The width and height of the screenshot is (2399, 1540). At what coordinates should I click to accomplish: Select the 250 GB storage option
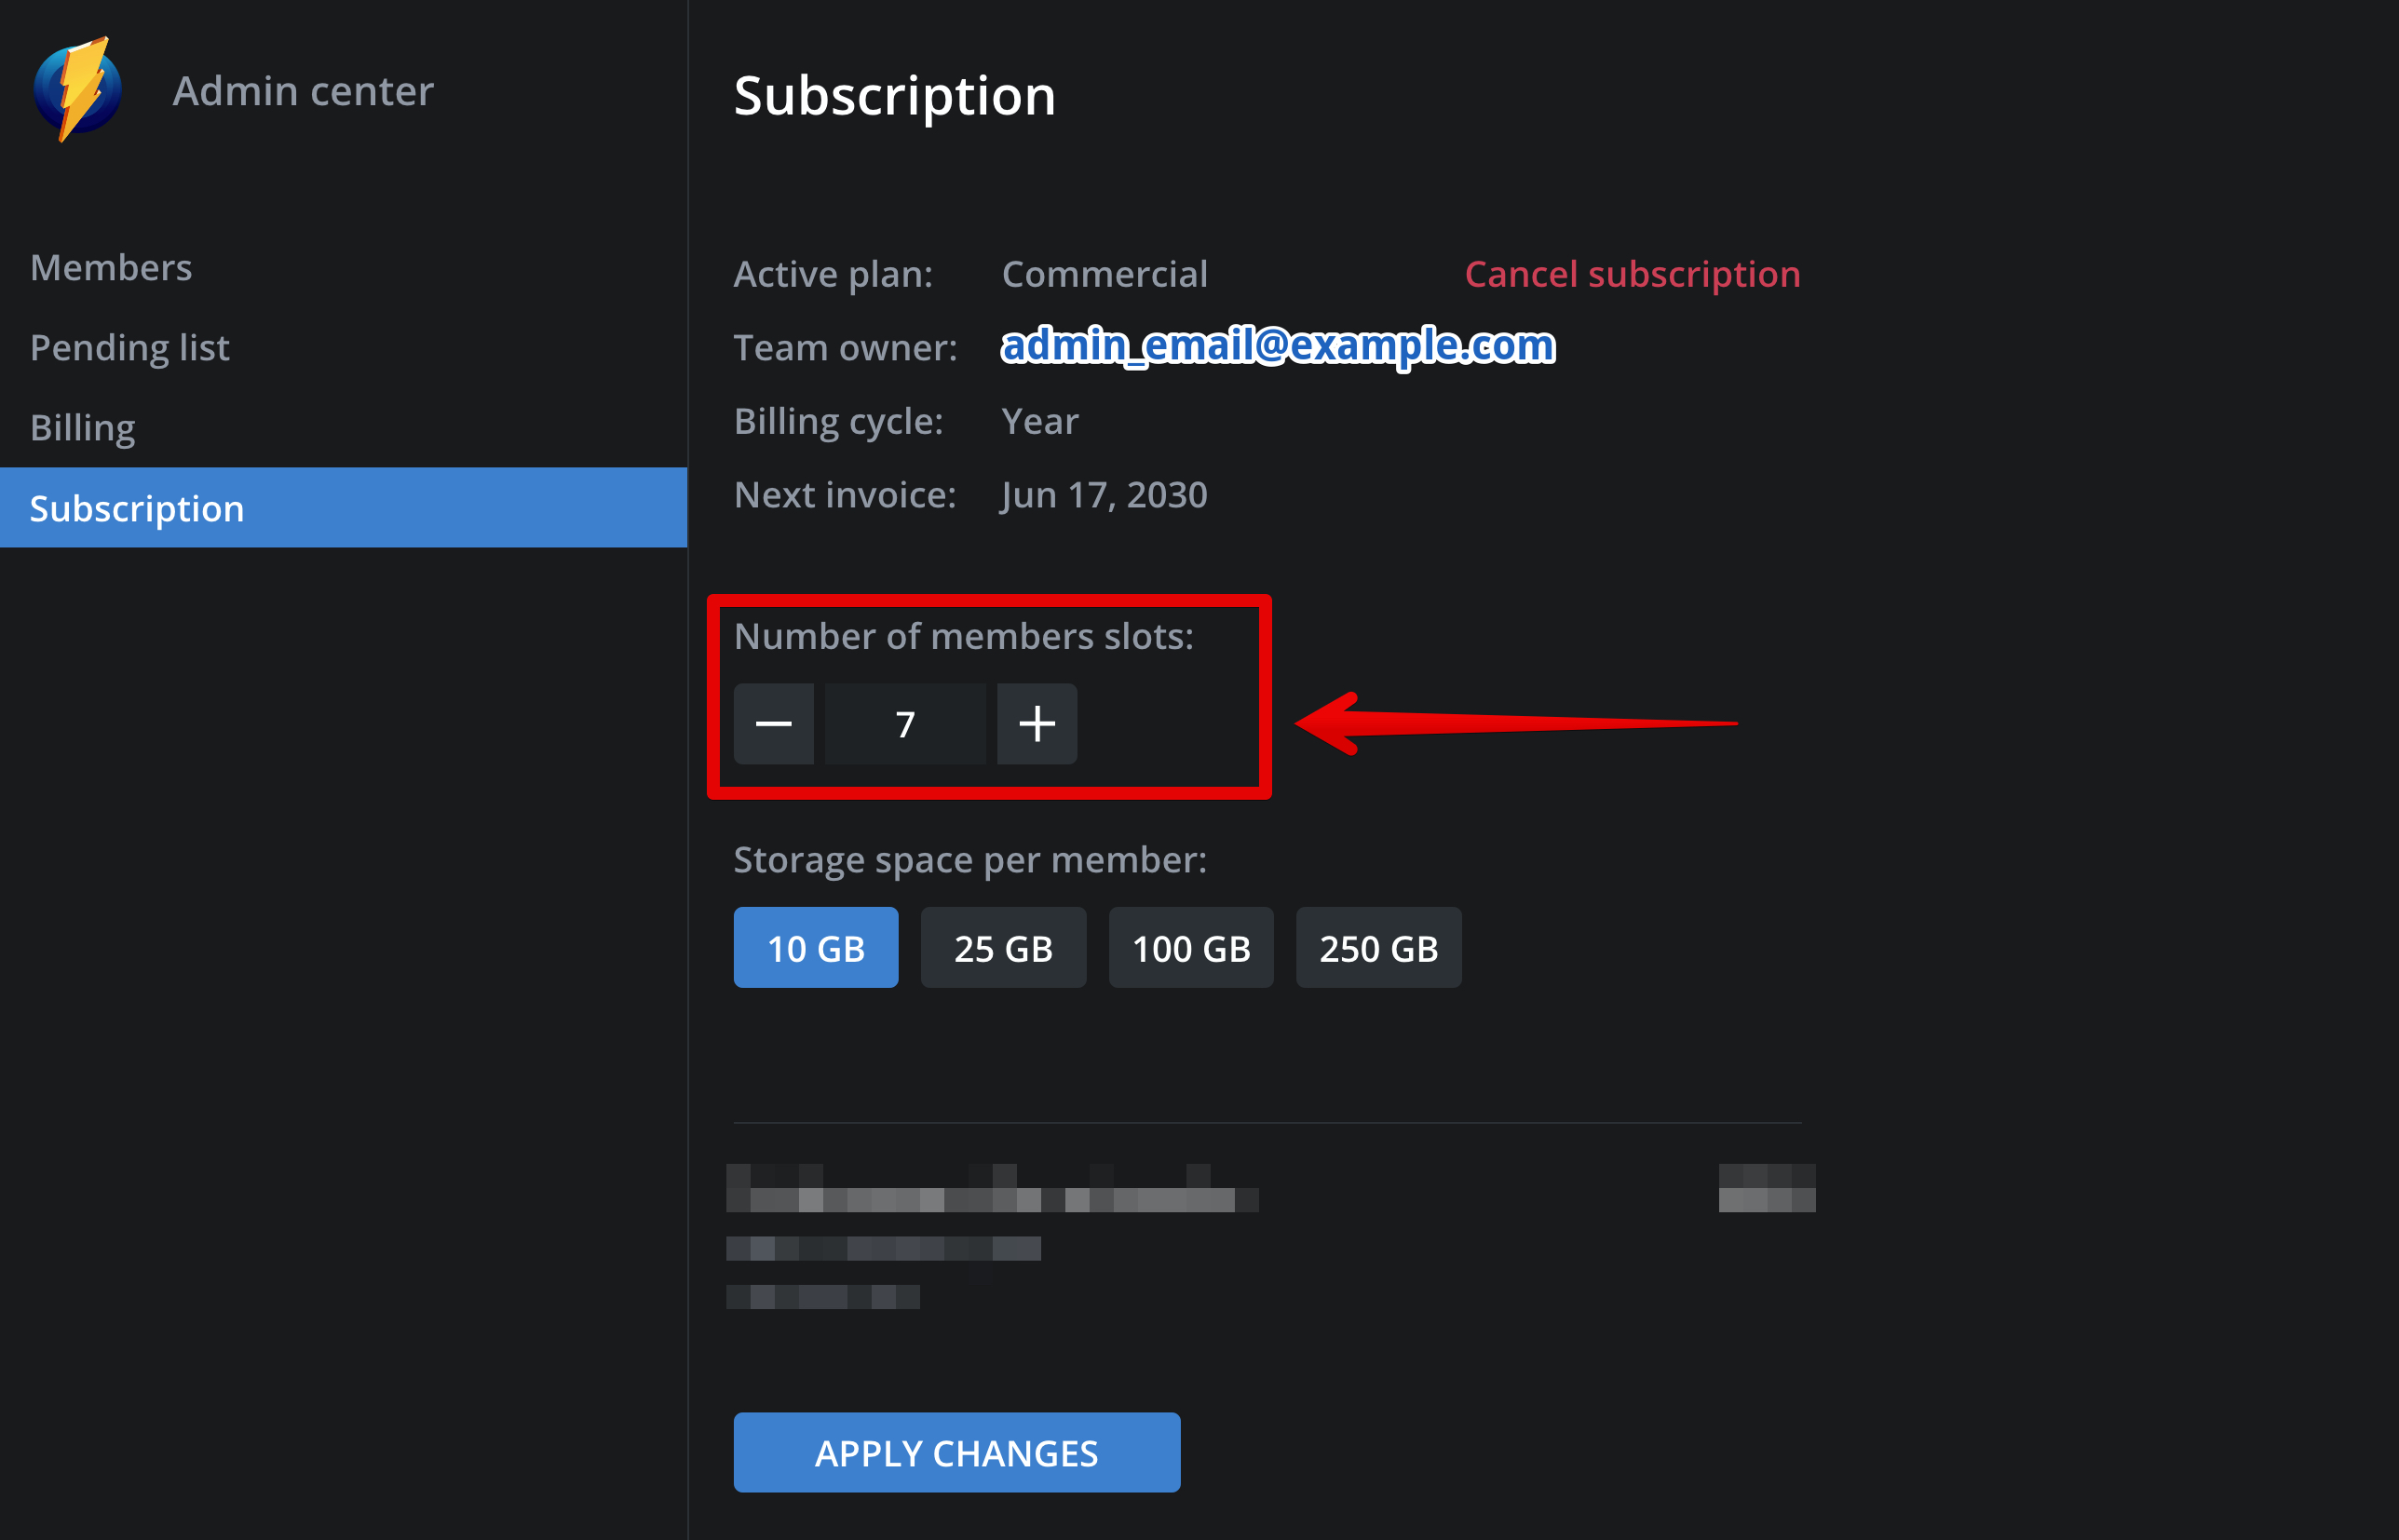tap(1379, 946)
